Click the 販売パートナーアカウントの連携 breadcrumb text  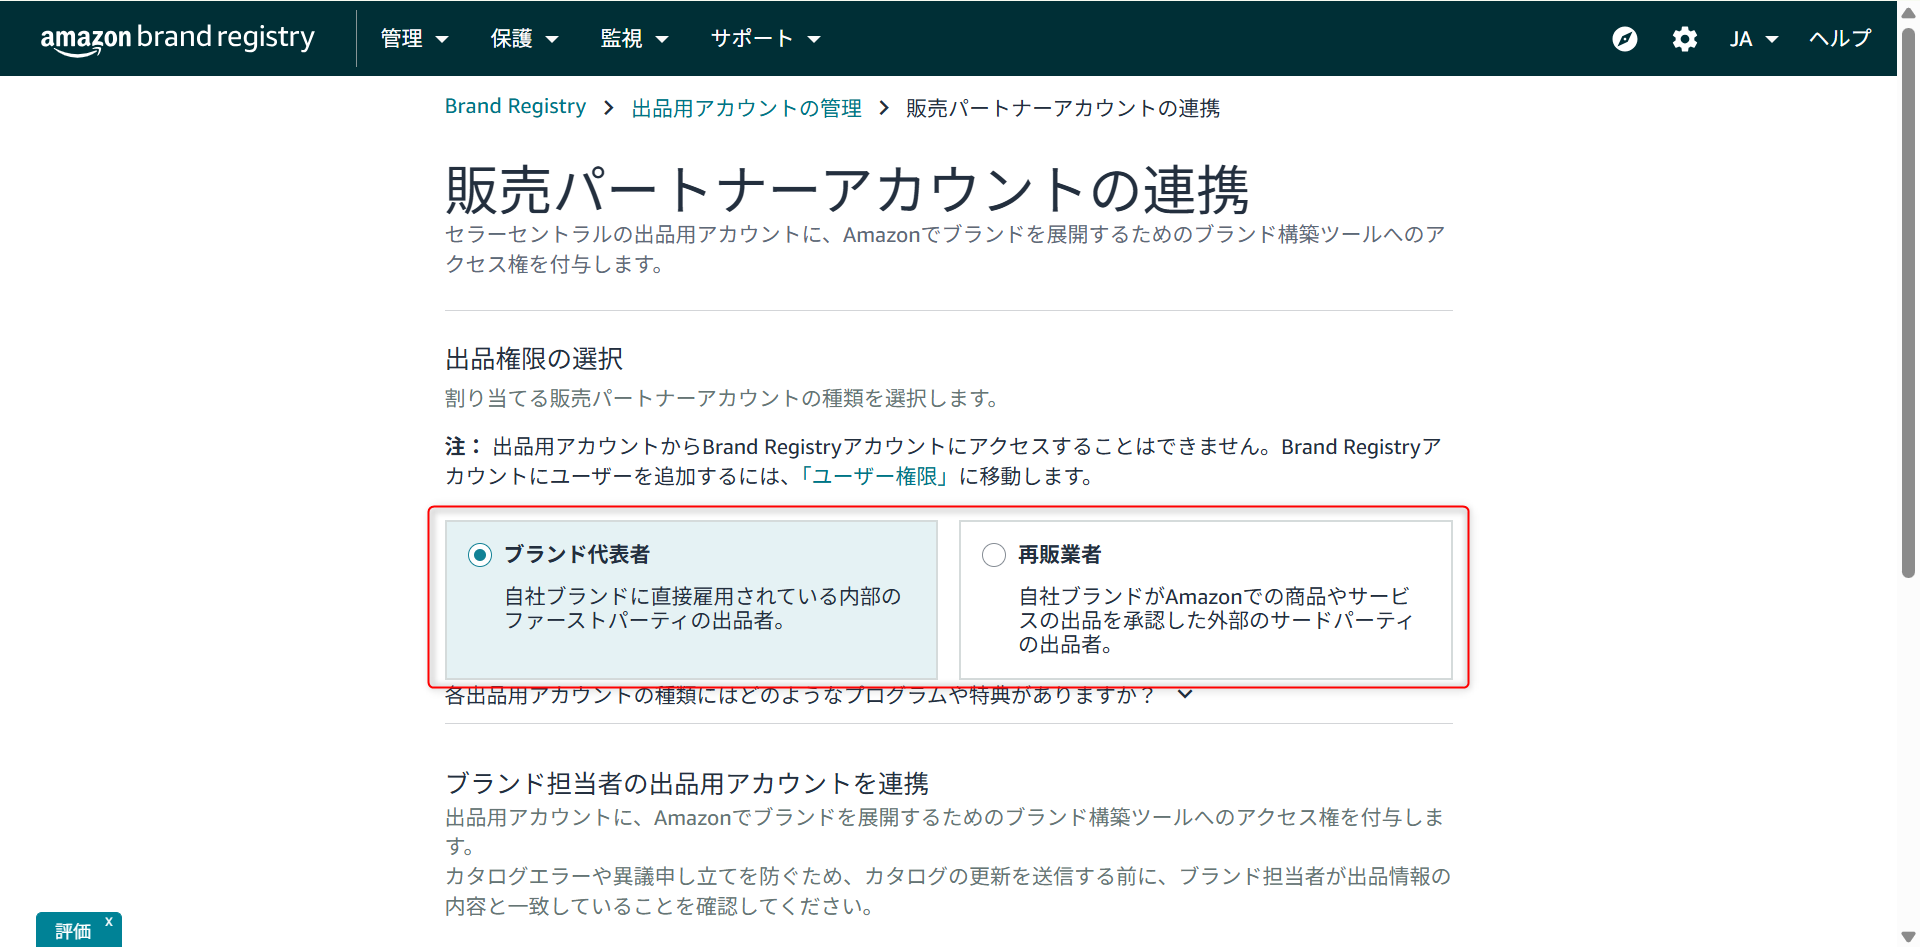pyautogui.click(x=1063, y=108)
